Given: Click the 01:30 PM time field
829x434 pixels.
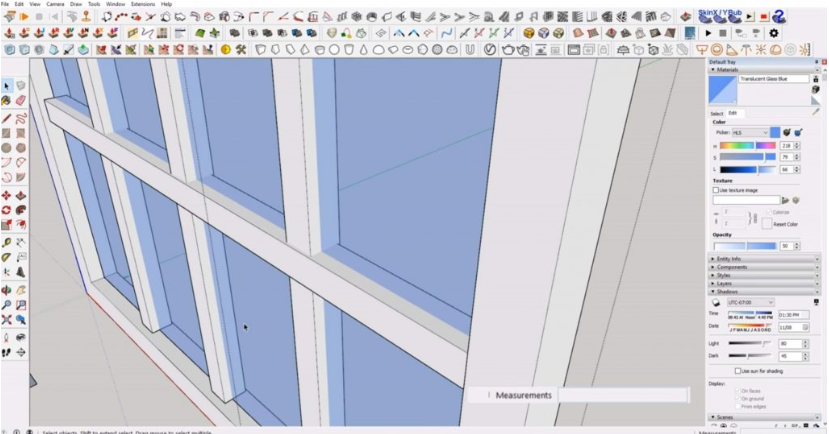Looking at the screenshot, I should click(793, 315).
